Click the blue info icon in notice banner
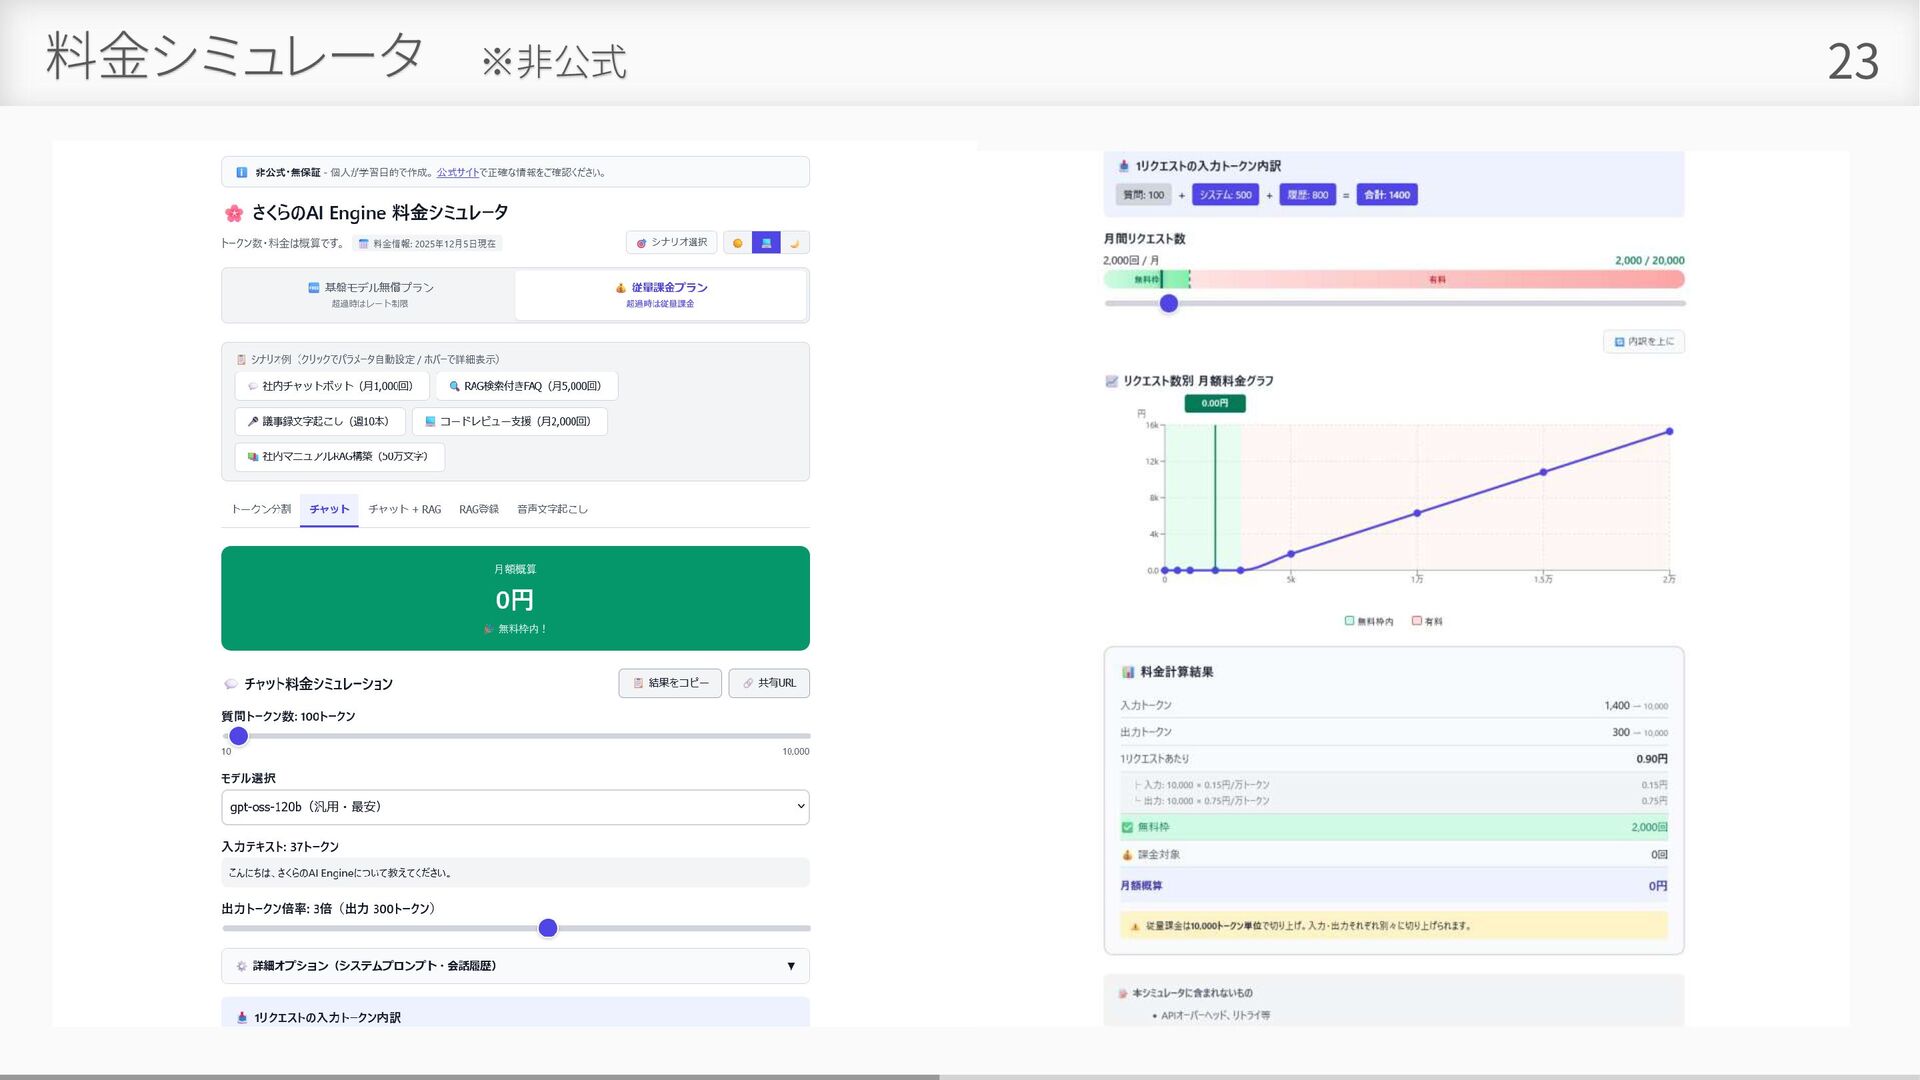Screen dimensions: 1920x1080 tap(241, 172)
